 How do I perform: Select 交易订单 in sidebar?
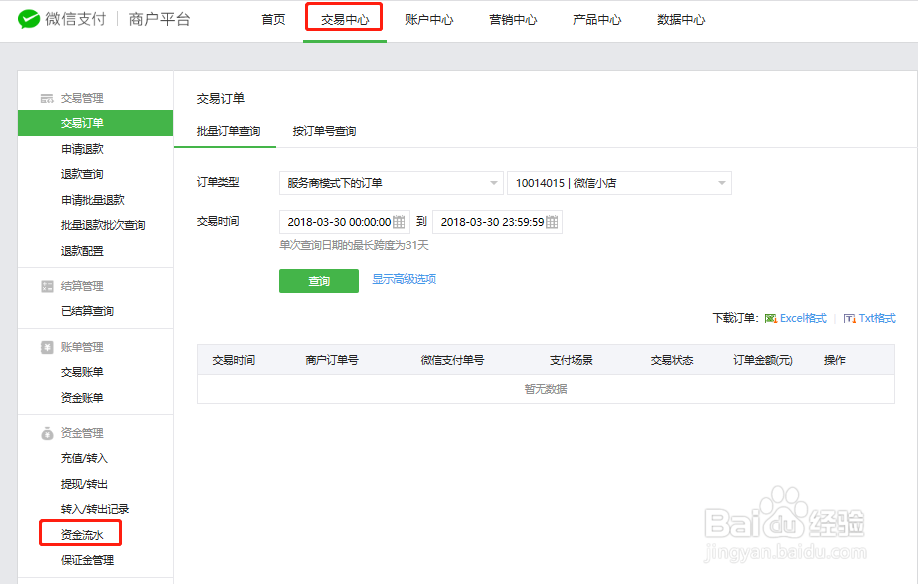[95, 123]
